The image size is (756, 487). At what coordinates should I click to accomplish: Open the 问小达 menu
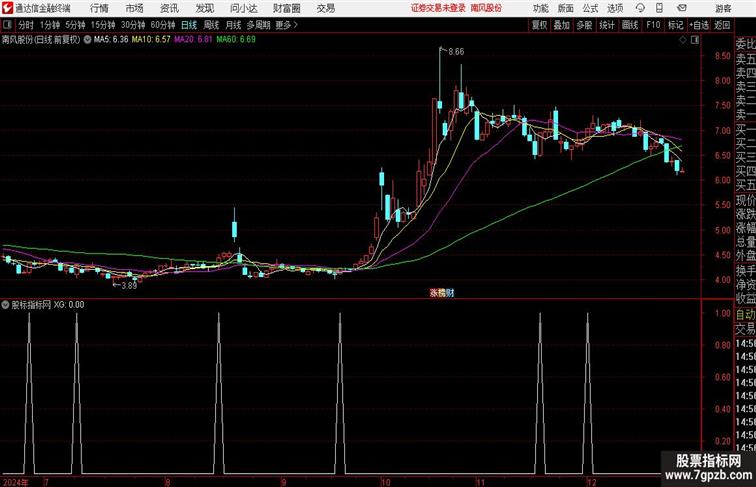click(243, 8)
